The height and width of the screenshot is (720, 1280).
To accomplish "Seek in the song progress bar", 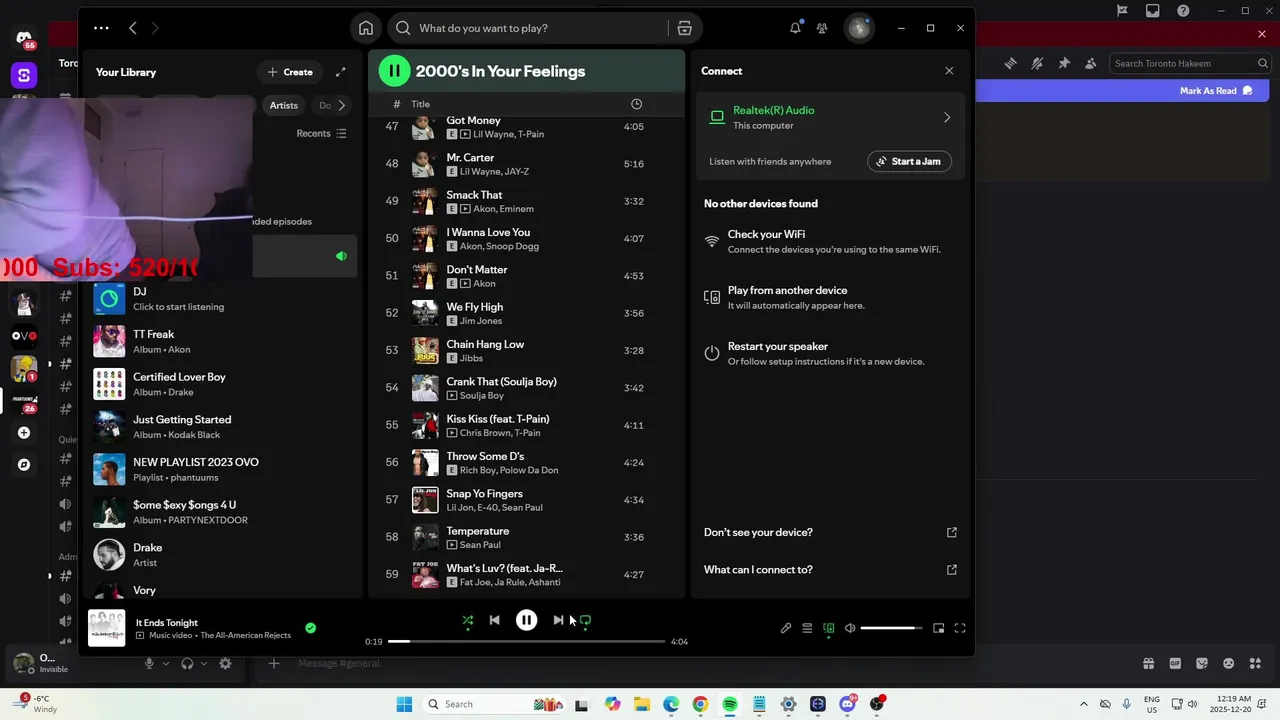I will 526,641.
